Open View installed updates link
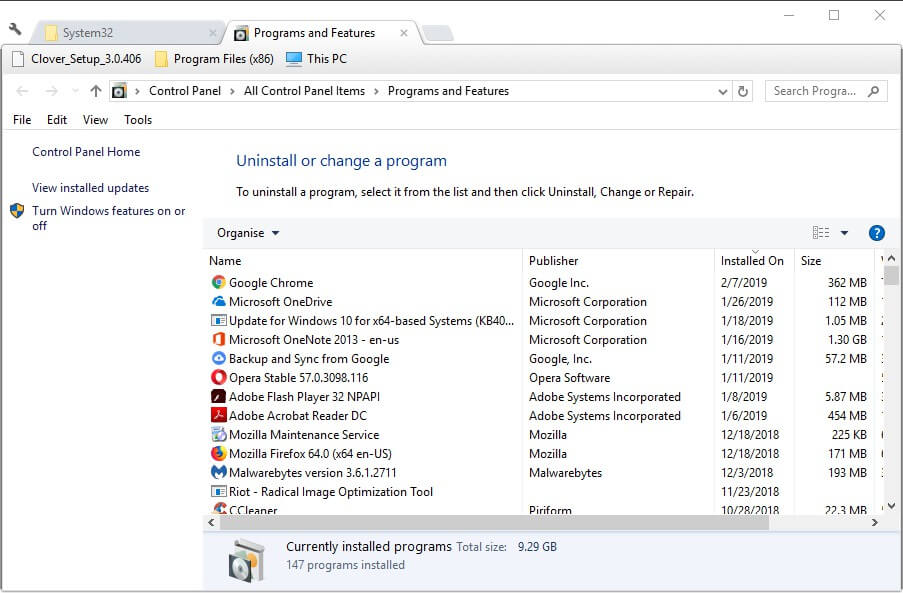This screenshot has height=593, width=903. coord(90,188)
